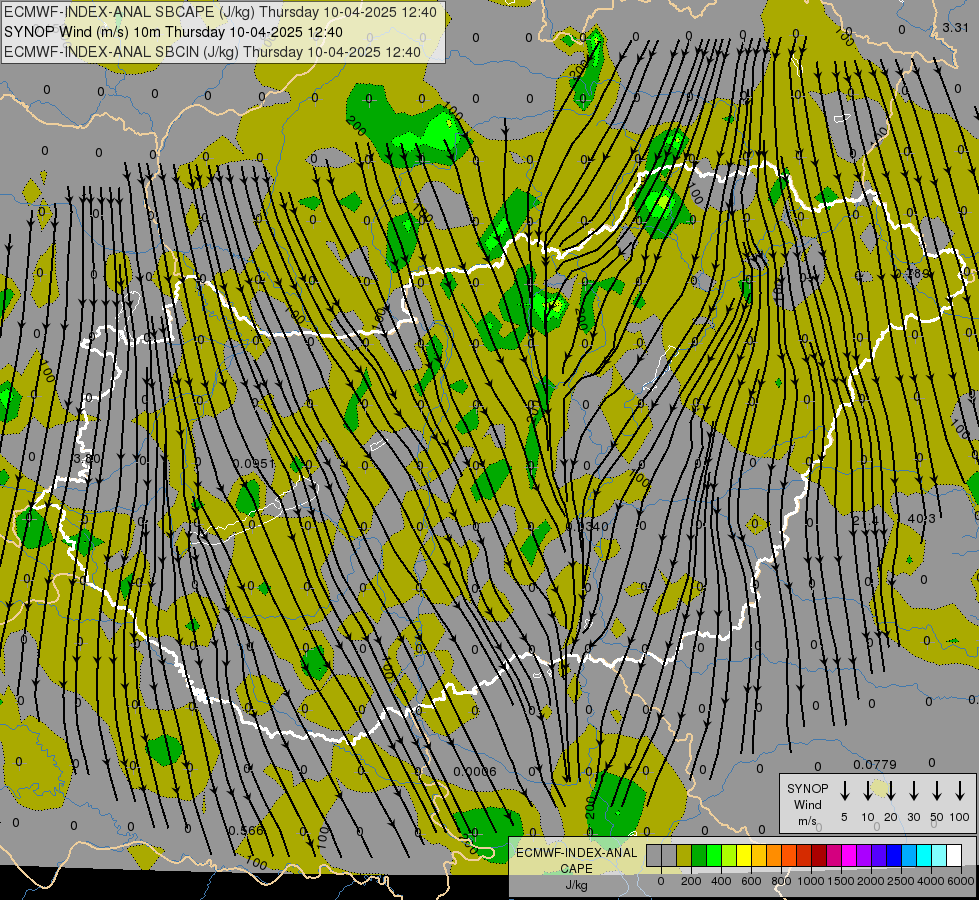This screenshot has width=979, height=900.
Task: Click the 1500 tick label in CAPE legend
Action: click(x=841, y=881)
